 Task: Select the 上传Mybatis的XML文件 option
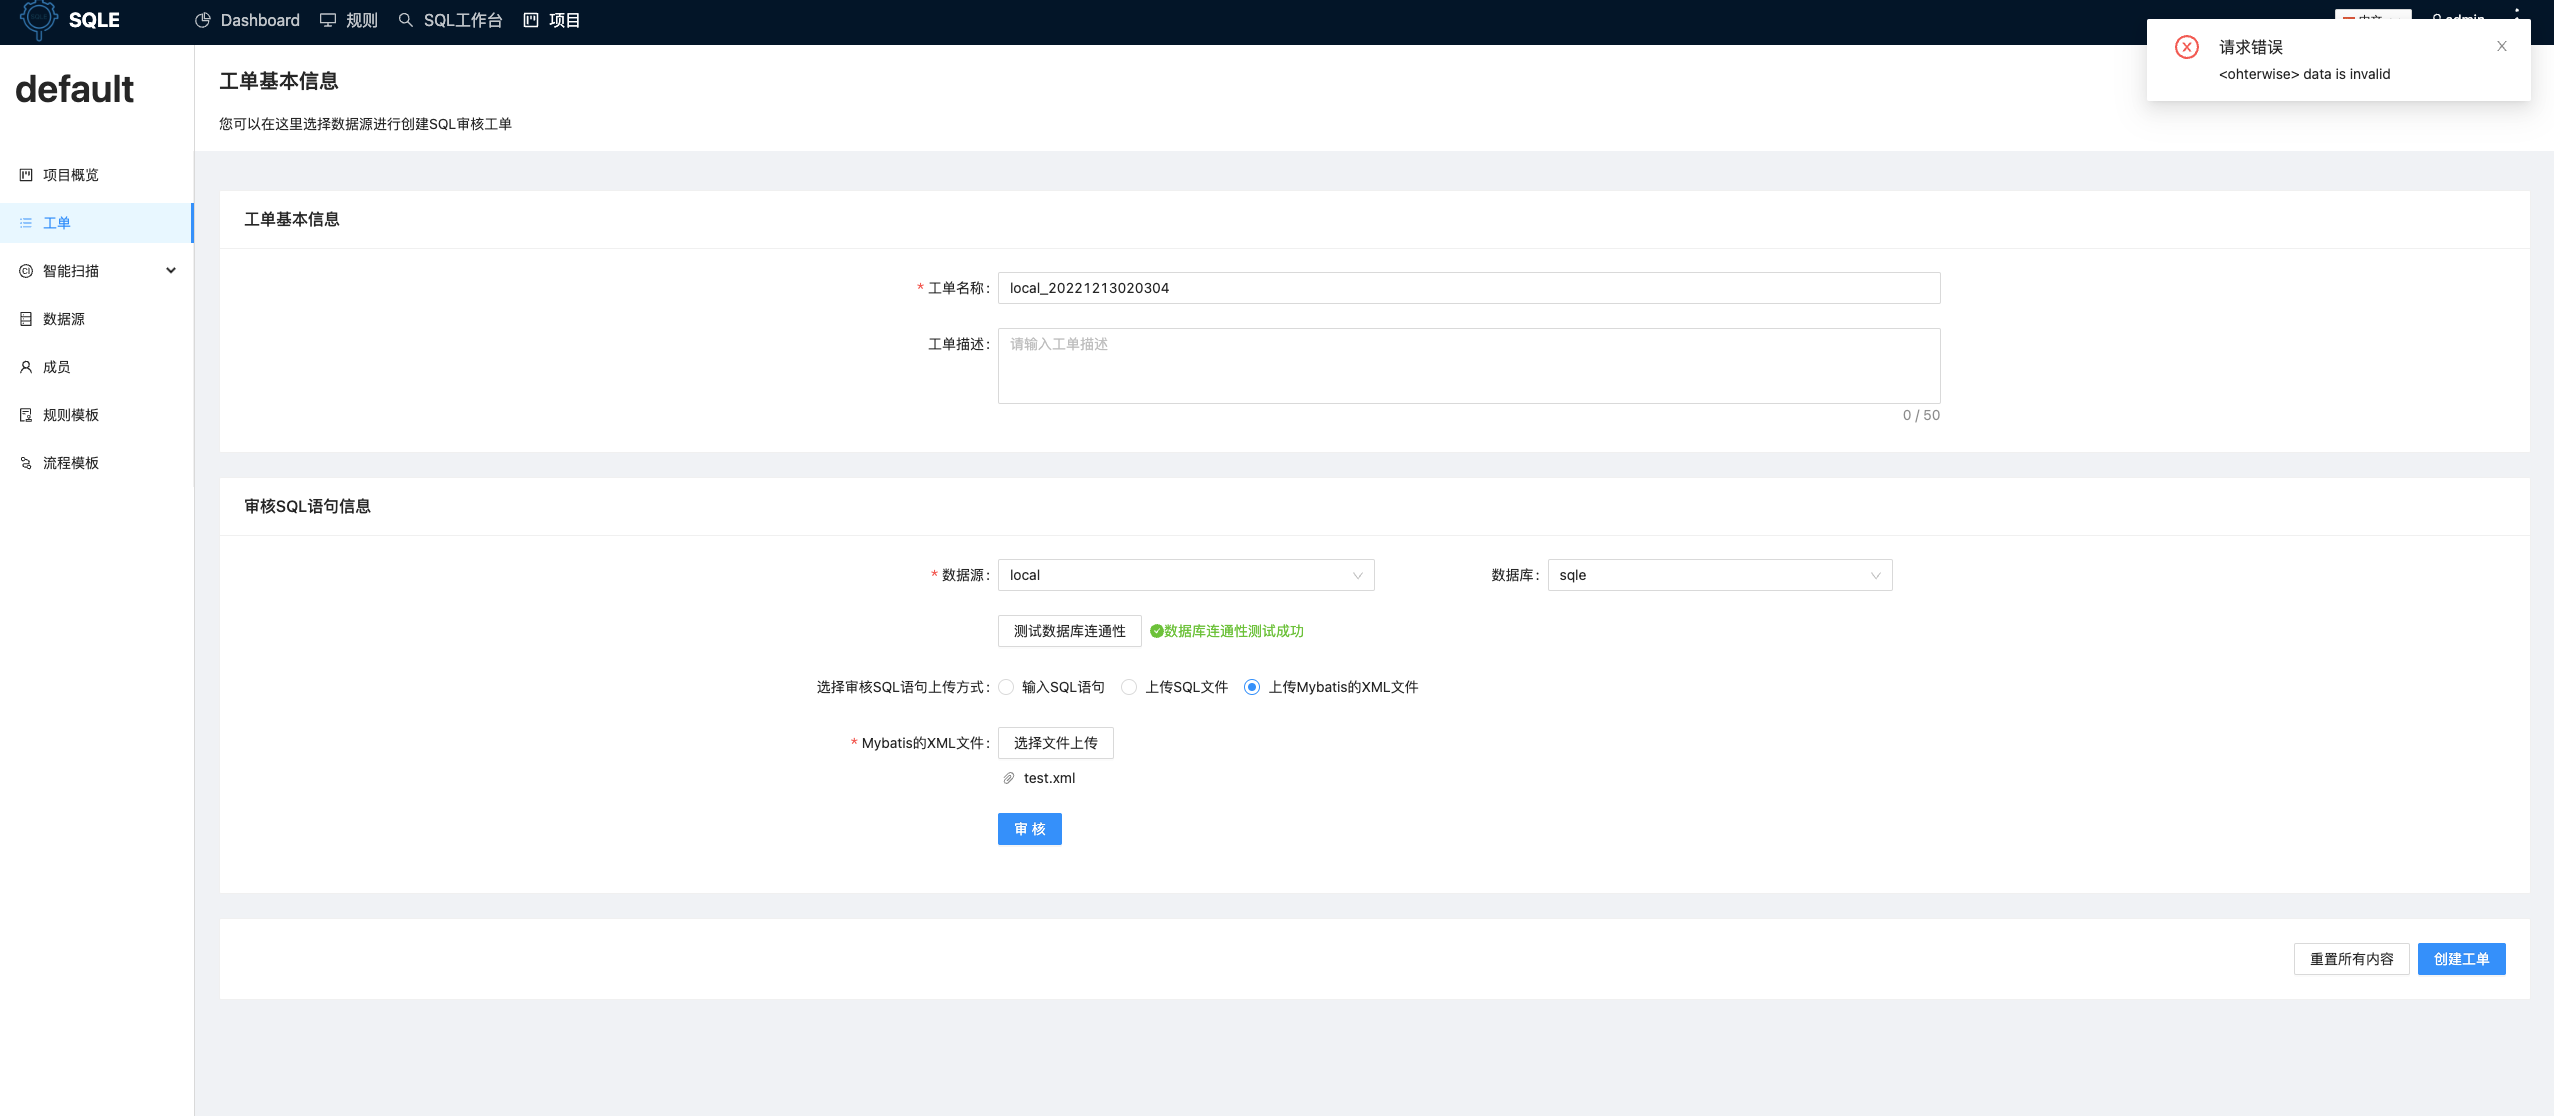[1253, 687]
